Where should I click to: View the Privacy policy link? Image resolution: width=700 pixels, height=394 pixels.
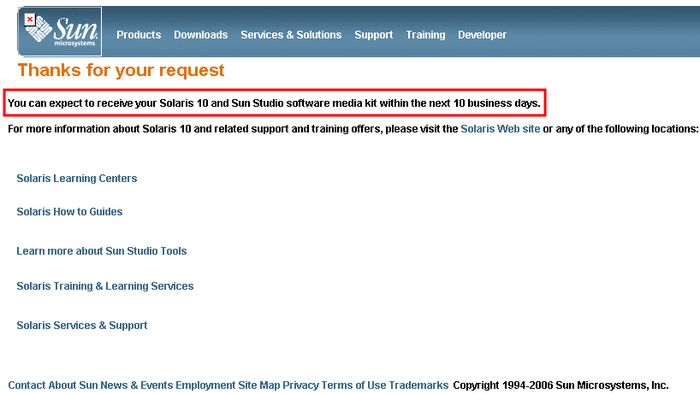(300, 385)
